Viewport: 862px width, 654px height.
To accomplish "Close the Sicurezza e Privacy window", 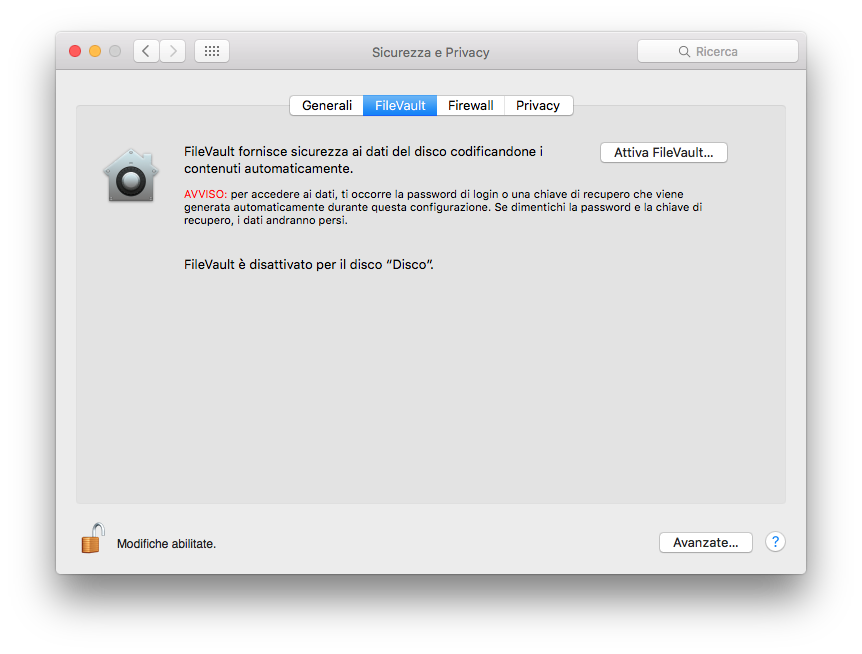I will 75,52.
